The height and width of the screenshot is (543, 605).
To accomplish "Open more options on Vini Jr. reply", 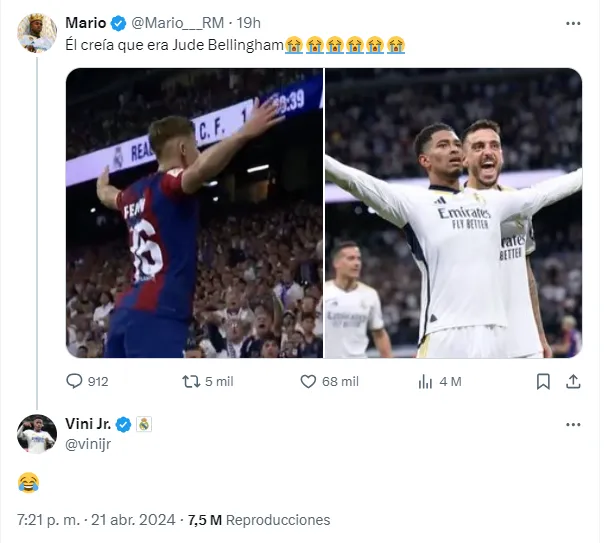I will [x=573, y=424].
